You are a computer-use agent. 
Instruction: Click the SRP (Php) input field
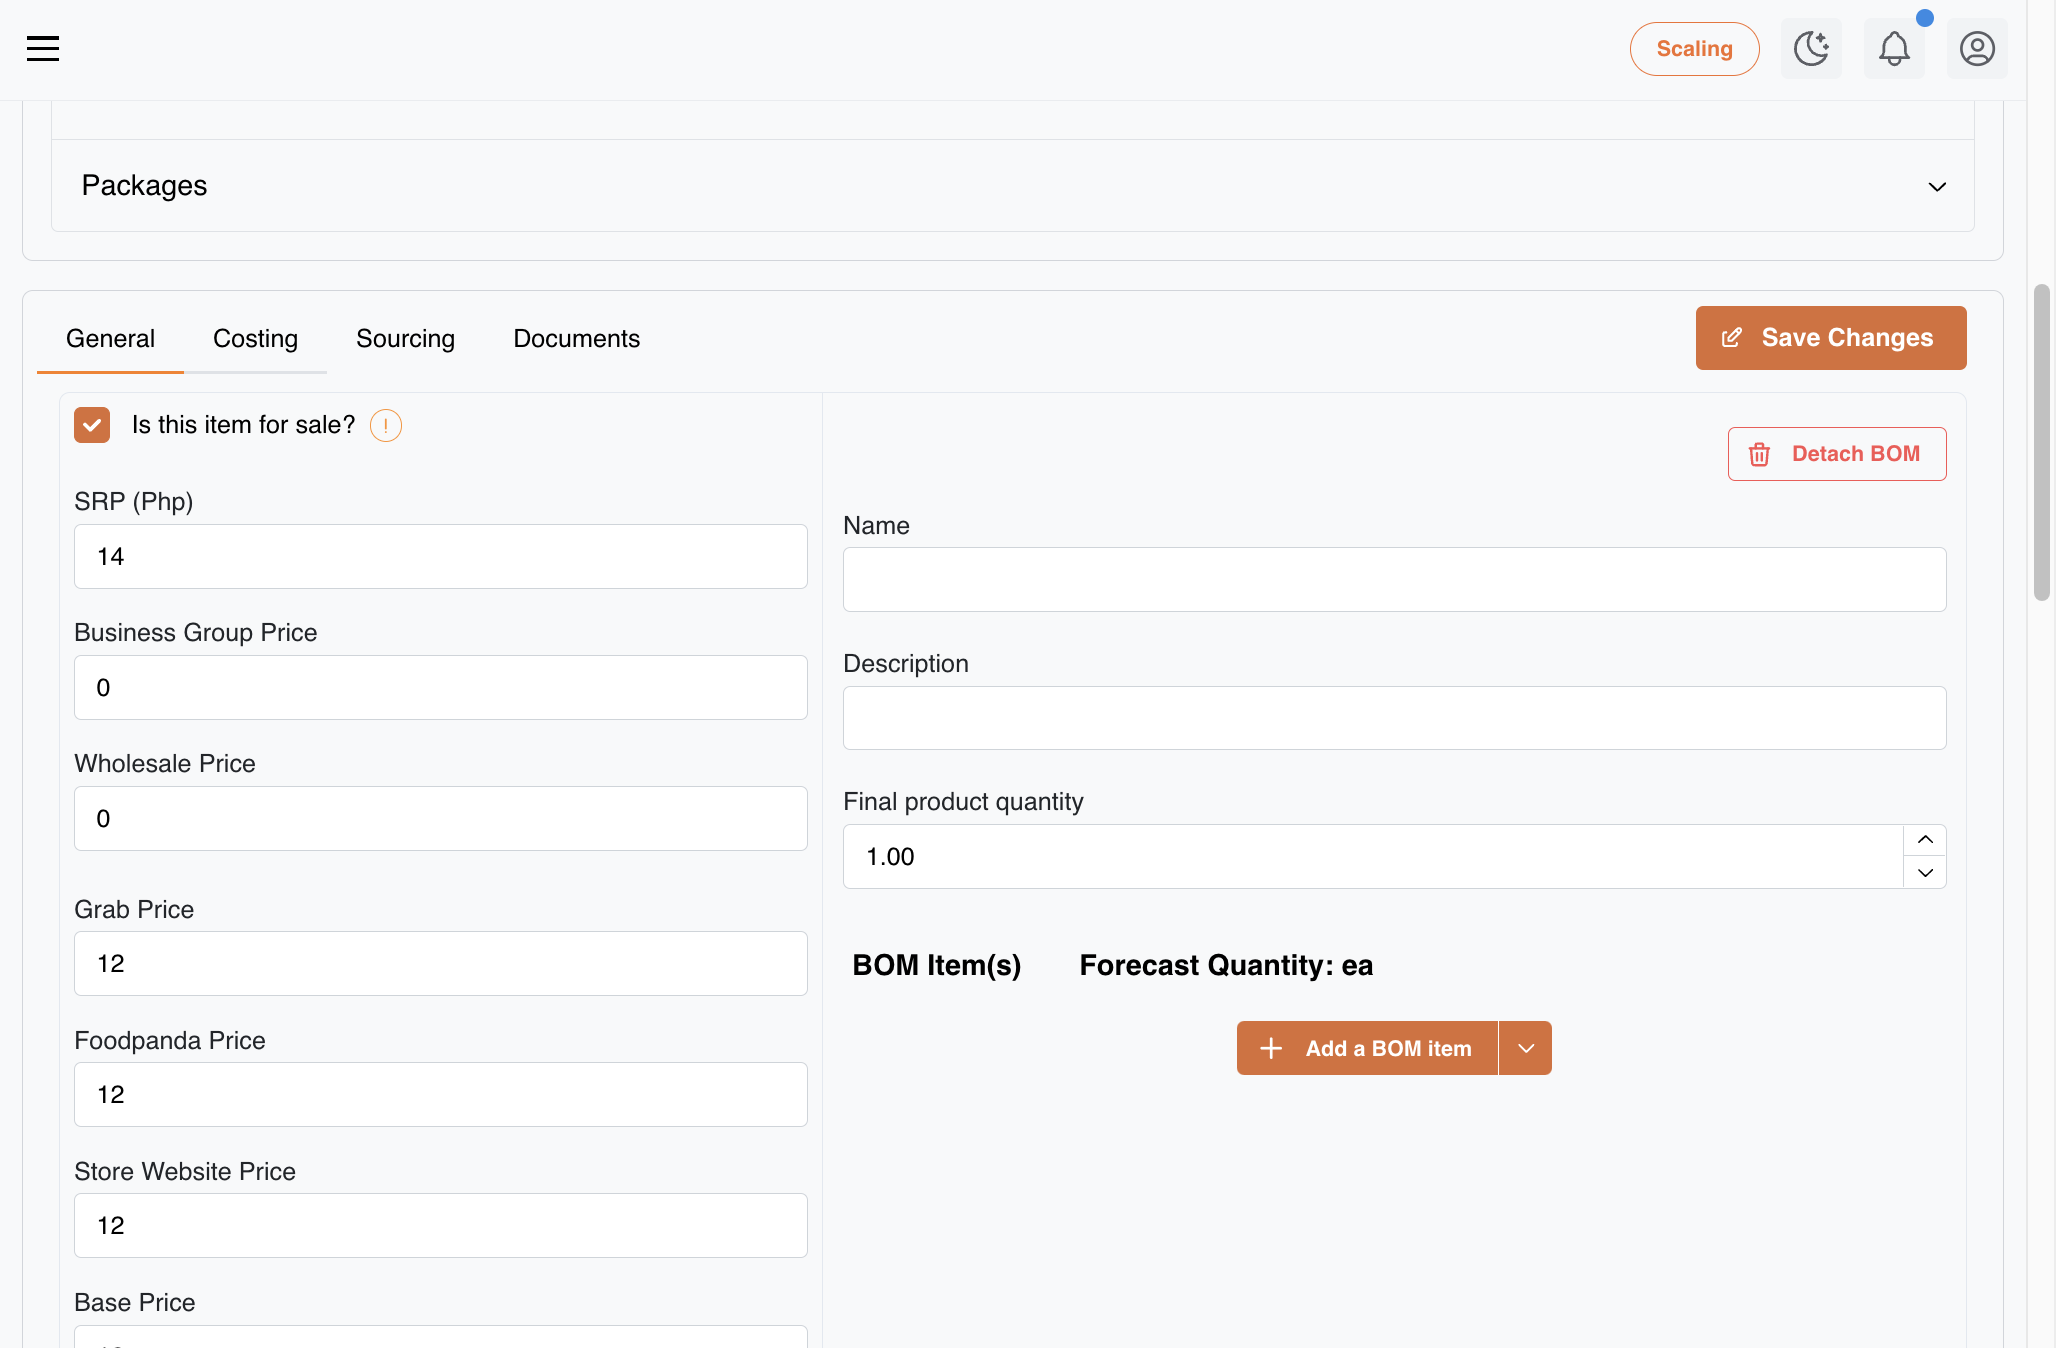441,557
